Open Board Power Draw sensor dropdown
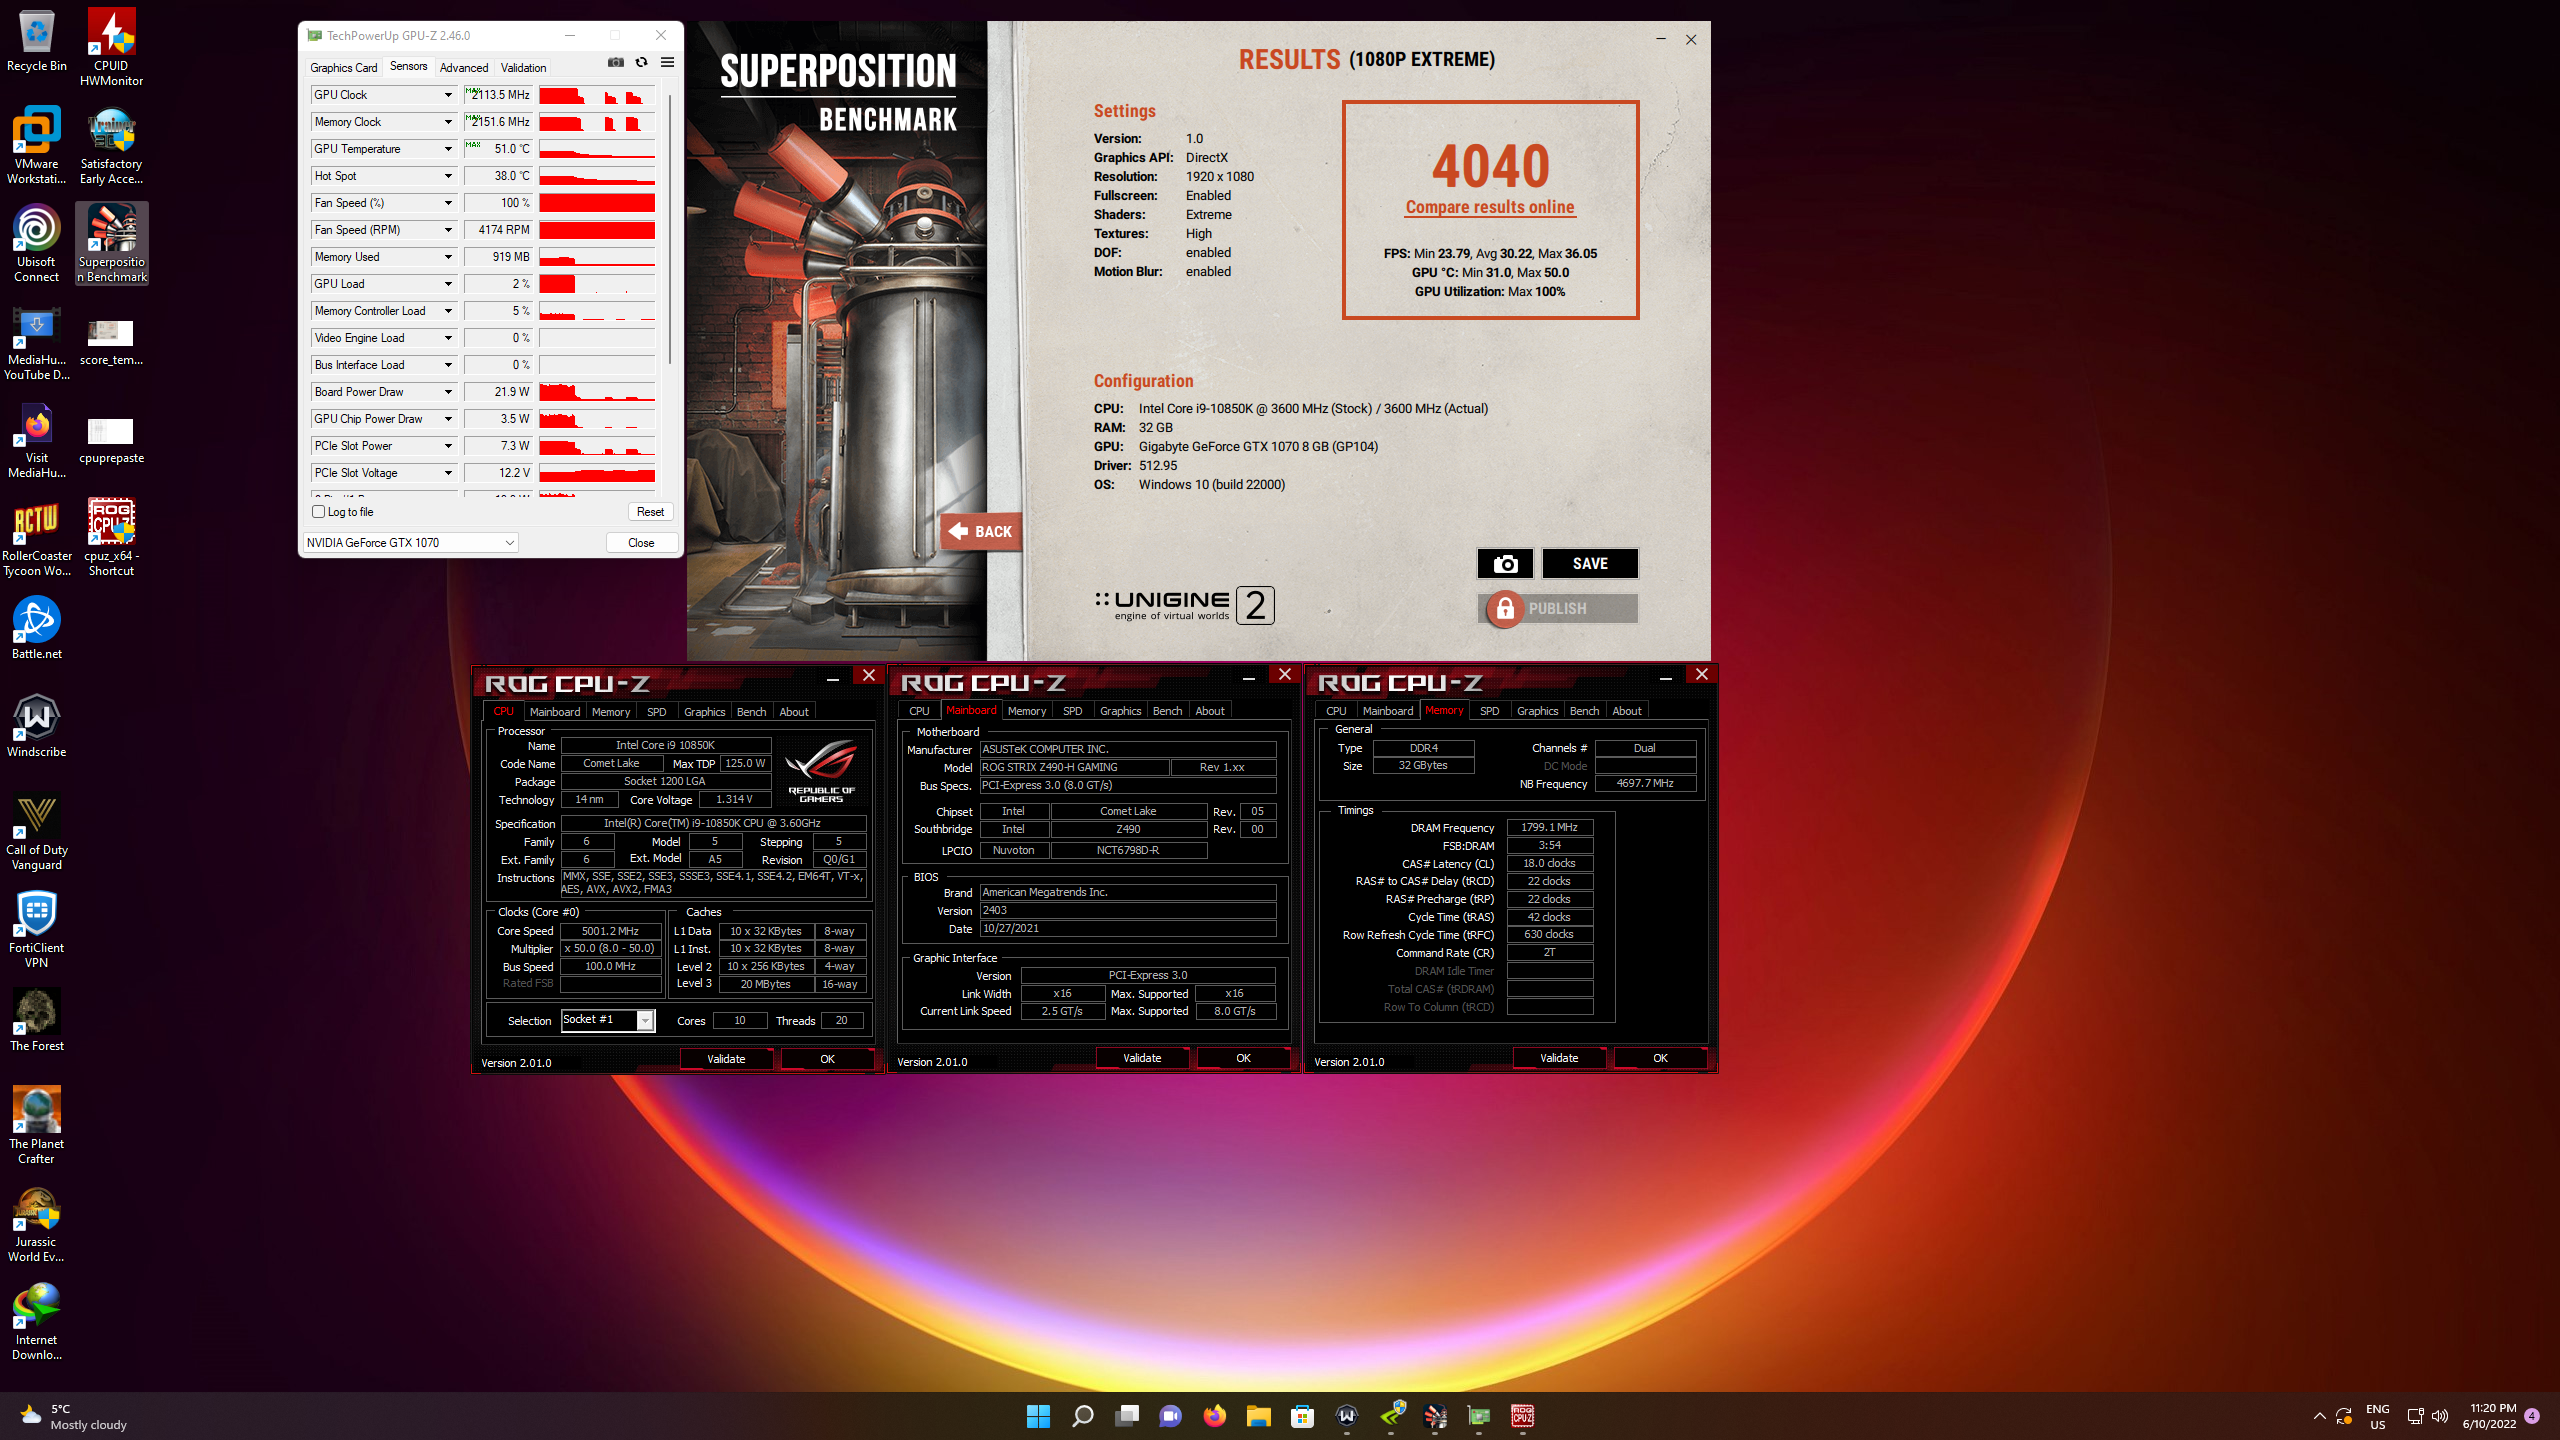The width and height of the screenshot is (2560, 1440). pyautogui.click(x=448, y=392)
